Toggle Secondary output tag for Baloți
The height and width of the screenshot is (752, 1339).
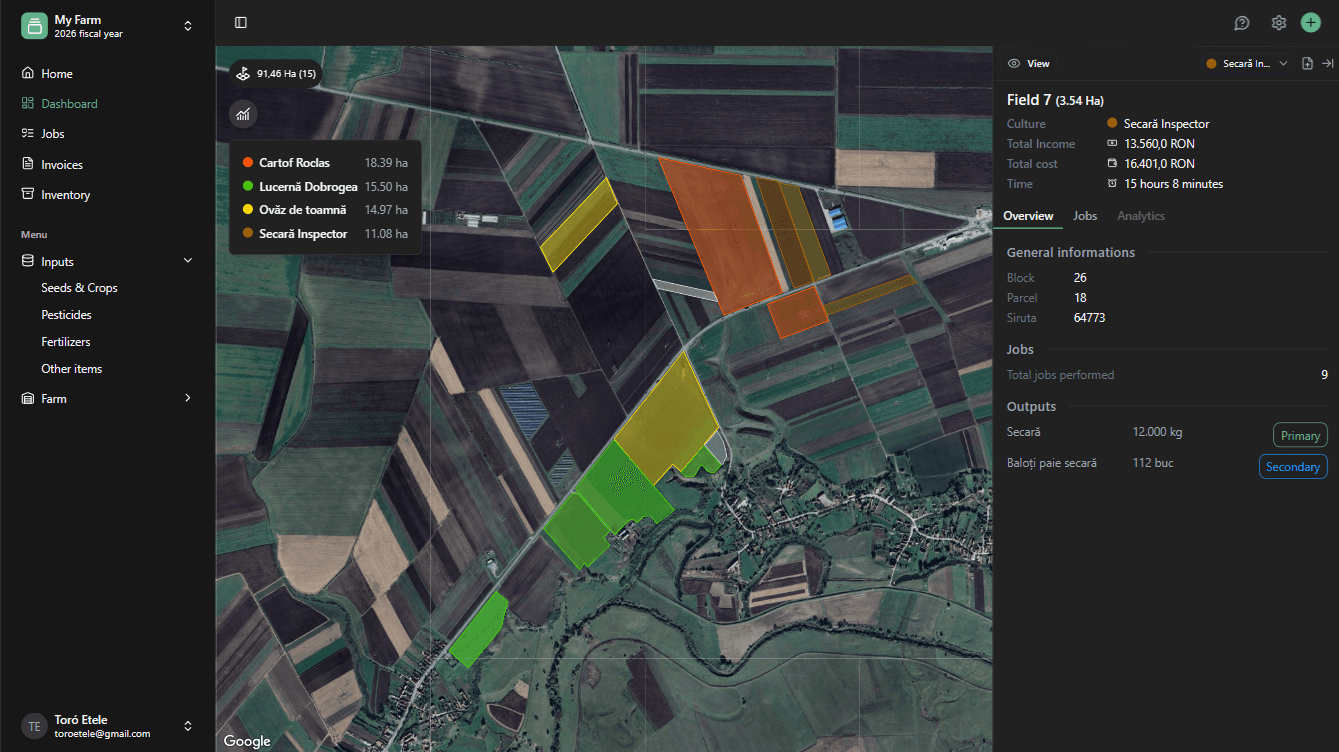pos(1292,466)
